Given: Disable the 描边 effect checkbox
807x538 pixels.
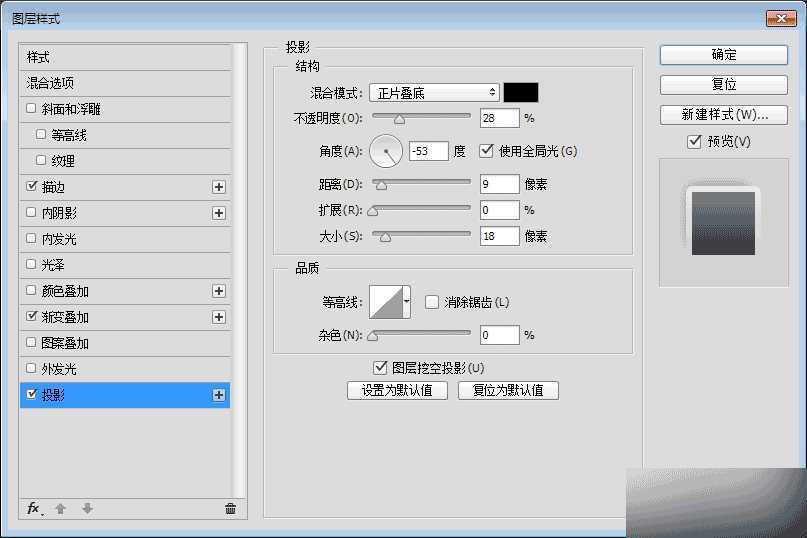Looking at the screenshot, I should coord(31,186).
